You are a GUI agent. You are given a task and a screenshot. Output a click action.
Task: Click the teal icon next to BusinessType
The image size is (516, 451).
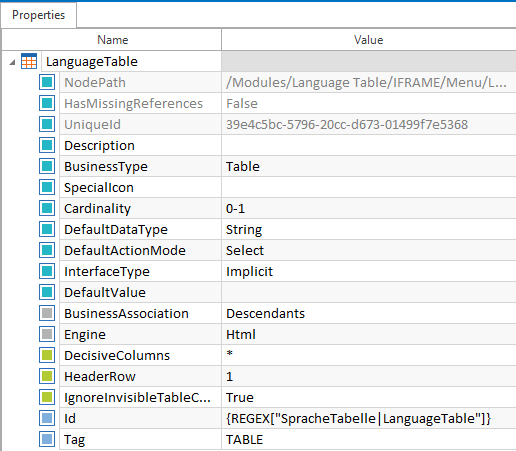(x=47, y=166)
